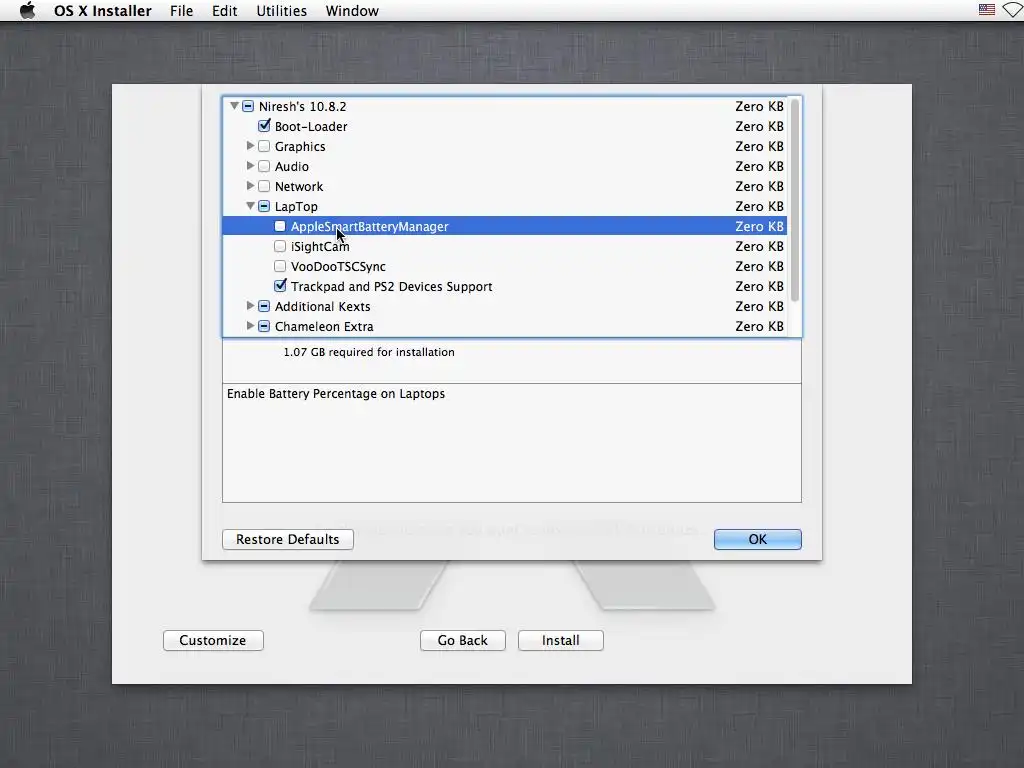The height and width of the screenshot is (768, 1024).
Task: Enable the Network checkbox
Action: coord(264,186)
